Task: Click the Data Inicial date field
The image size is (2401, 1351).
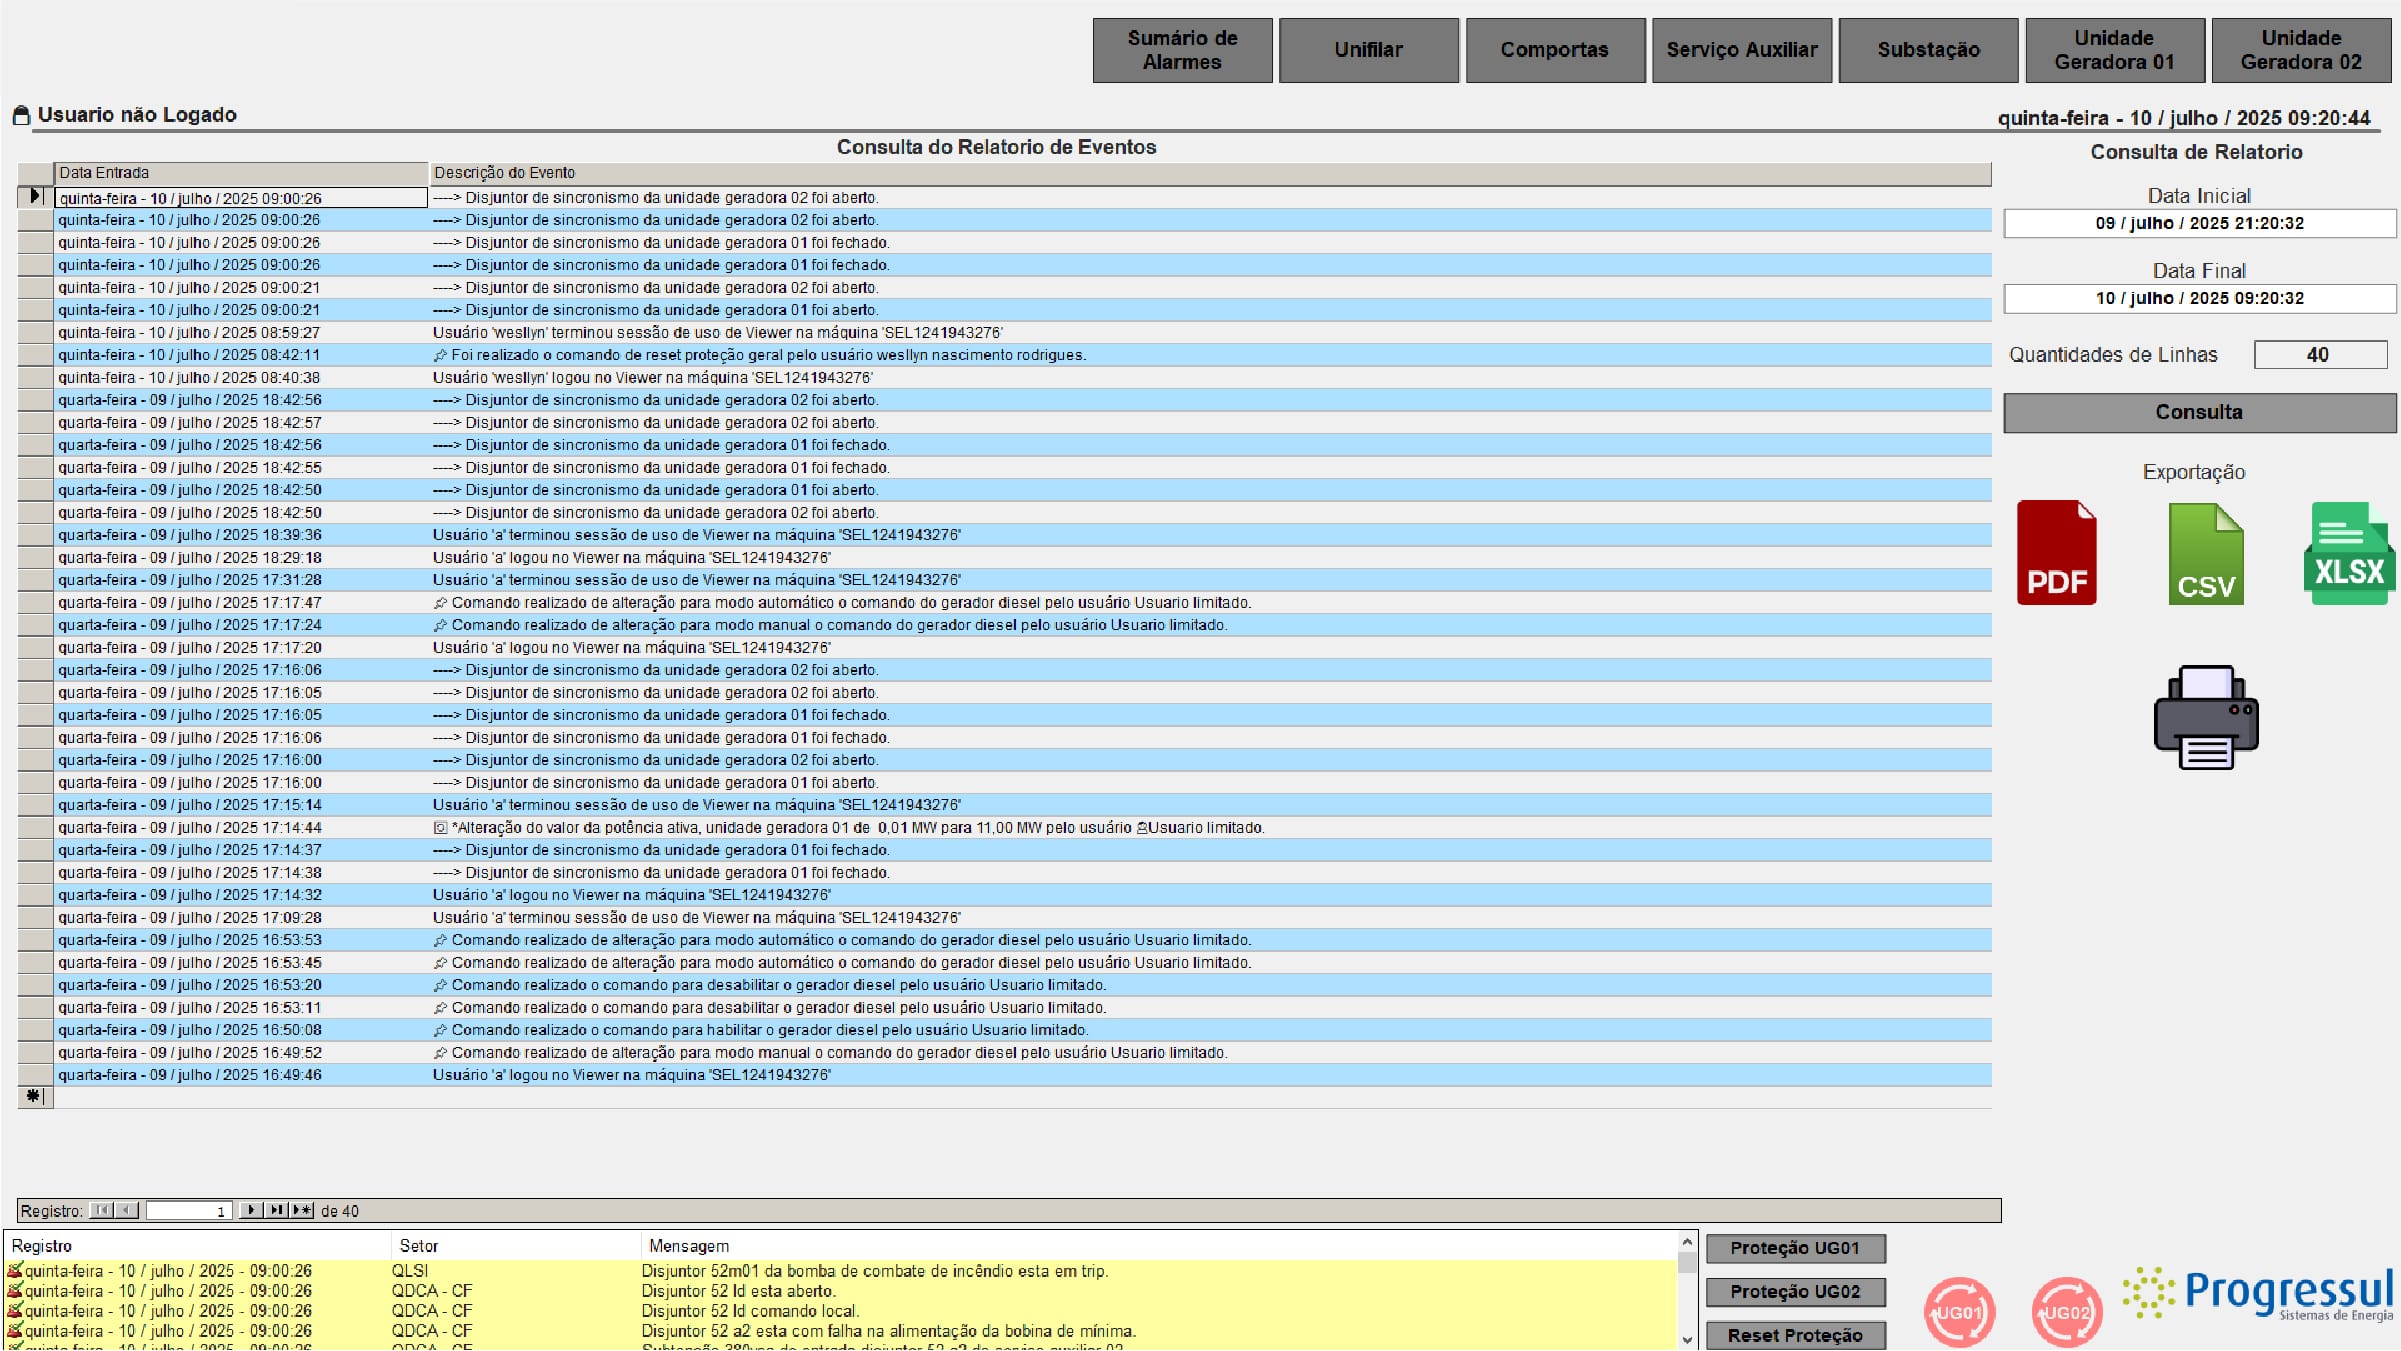Action: pos(2199,223)
